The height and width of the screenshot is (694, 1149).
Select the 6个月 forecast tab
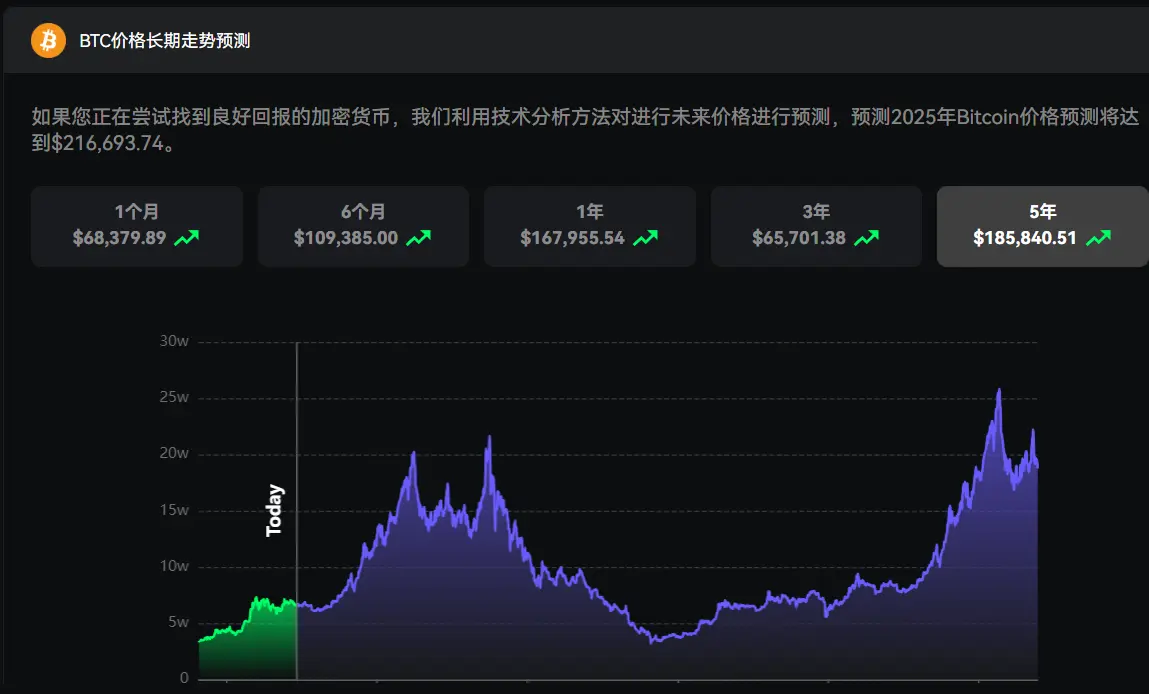pos(363,226)
